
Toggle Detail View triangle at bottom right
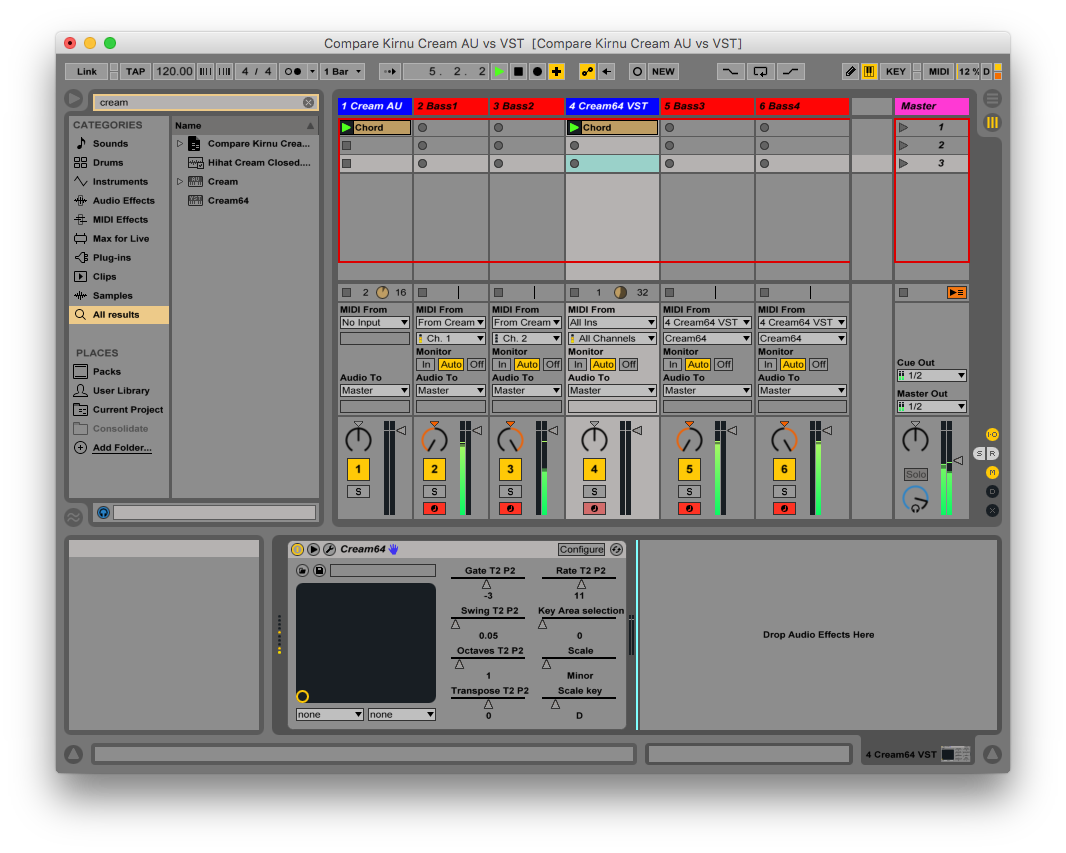(992, 754)
